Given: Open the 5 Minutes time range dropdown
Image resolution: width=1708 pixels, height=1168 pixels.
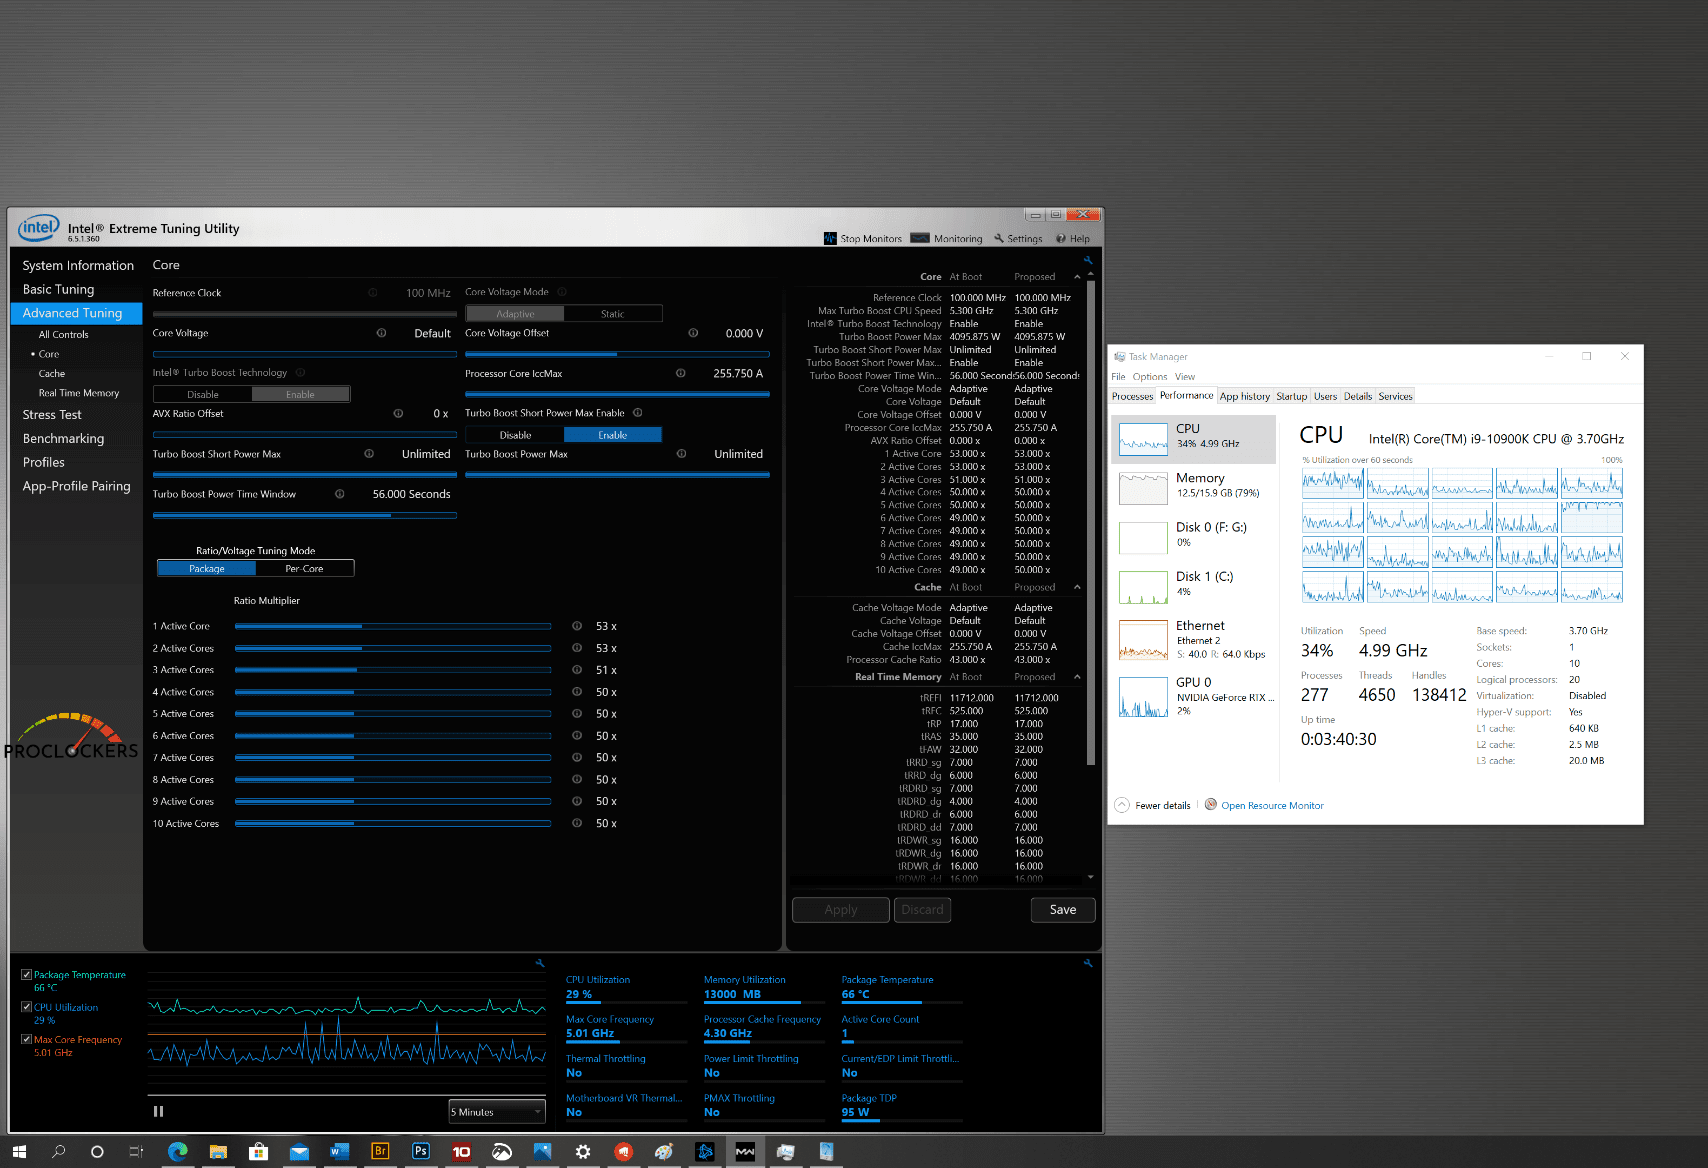Looking at the screenshot, I should click(497, 1111).
